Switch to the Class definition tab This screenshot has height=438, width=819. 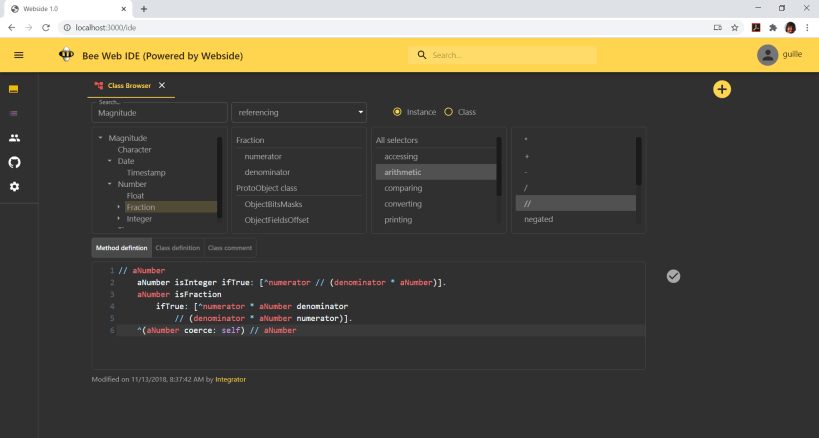(177, 247)
